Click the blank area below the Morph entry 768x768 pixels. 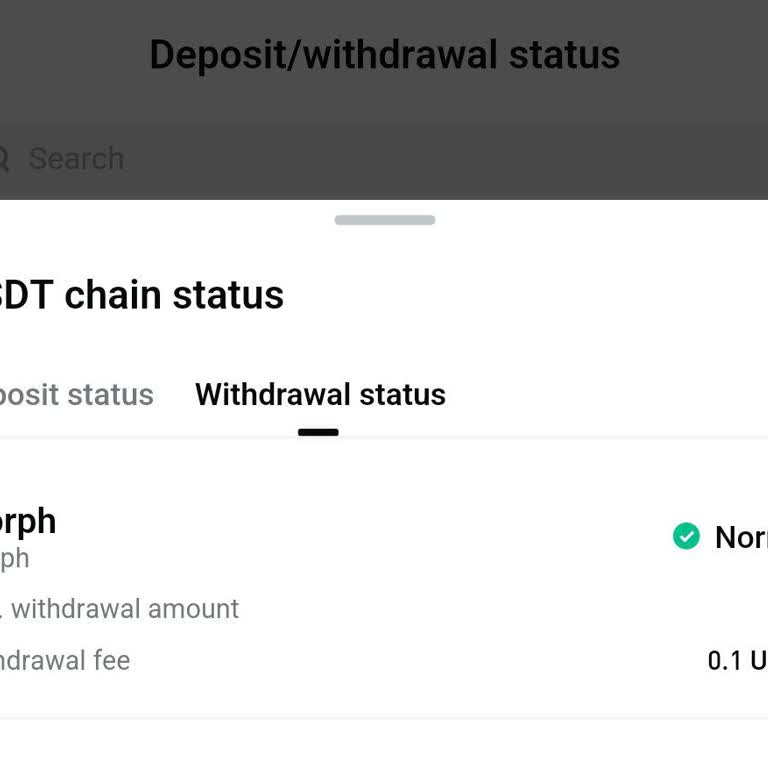point(384,745)
